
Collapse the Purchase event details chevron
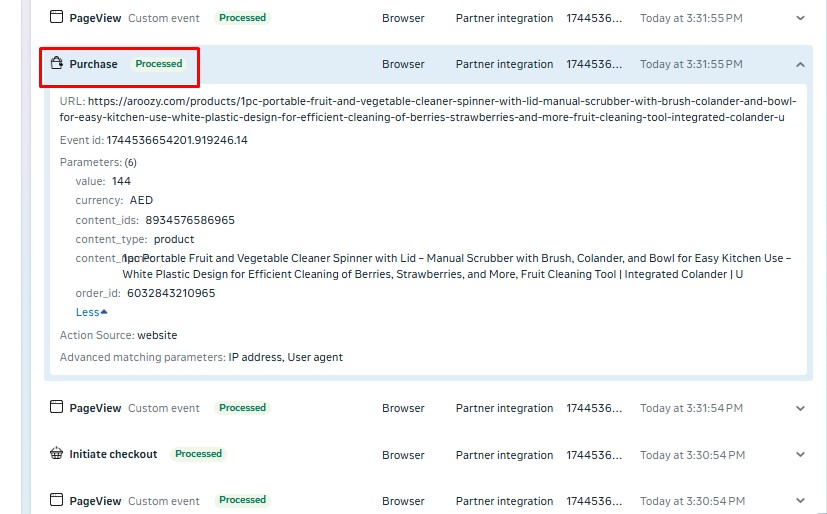800,64
